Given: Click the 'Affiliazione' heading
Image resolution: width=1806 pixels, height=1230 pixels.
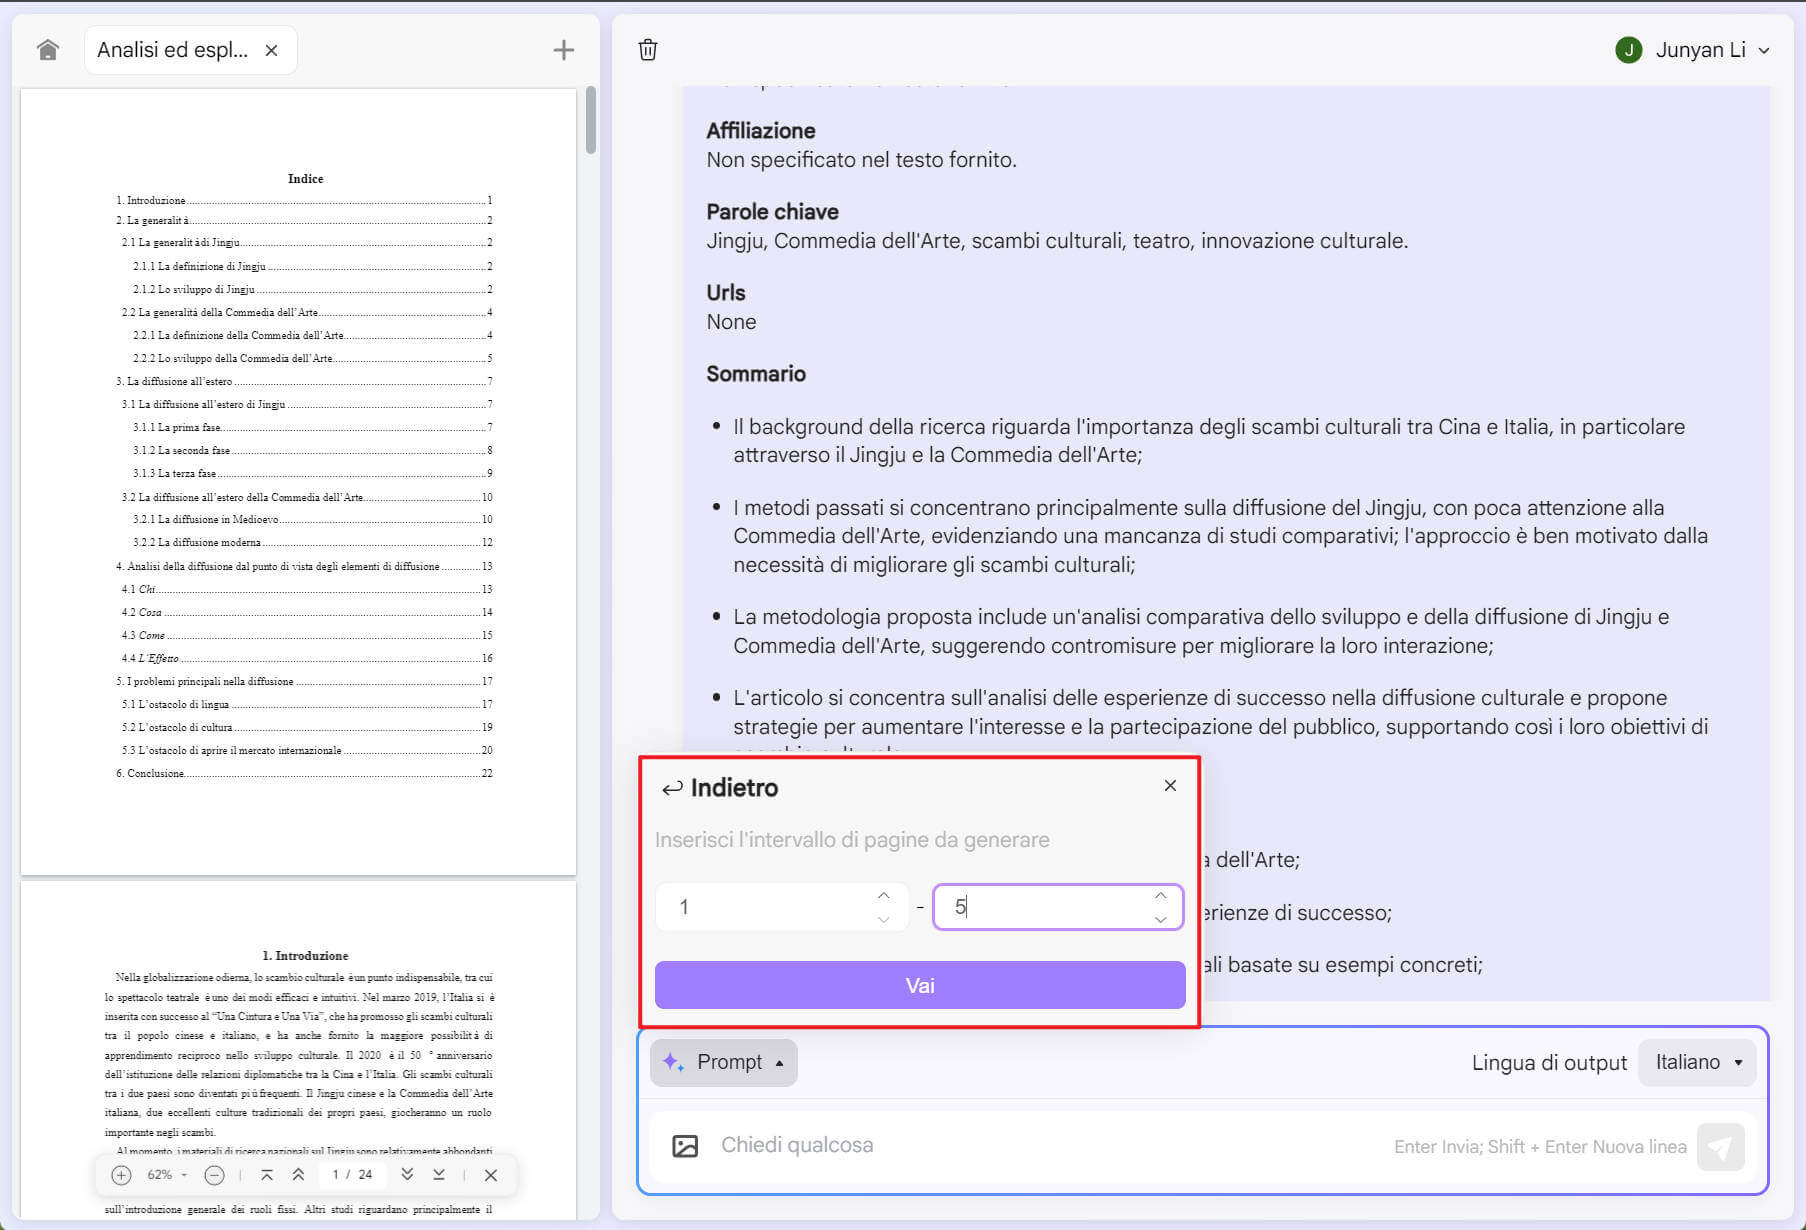Looking at the screenshot, I should (x=761, y=131).
